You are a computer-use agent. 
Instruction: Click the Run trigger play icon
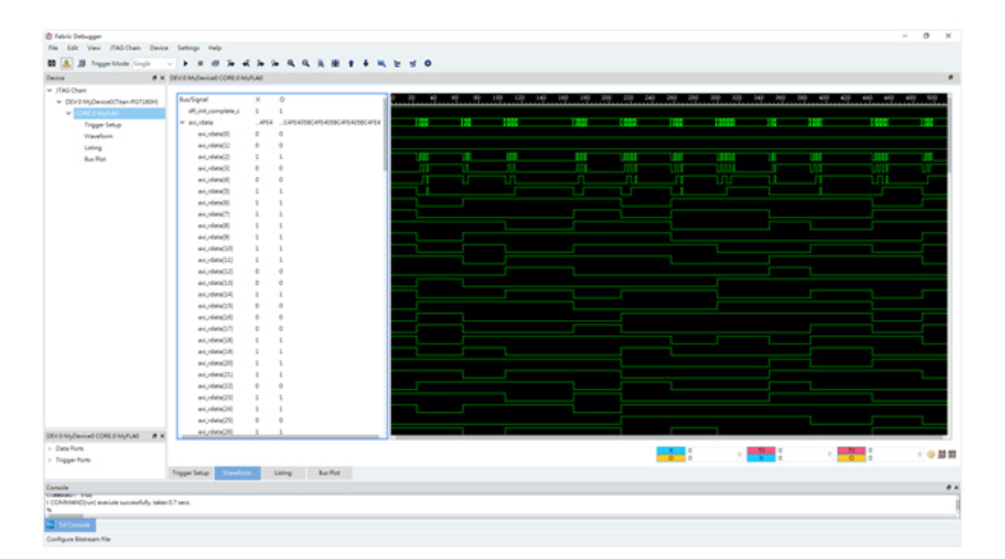click(185, 63)
